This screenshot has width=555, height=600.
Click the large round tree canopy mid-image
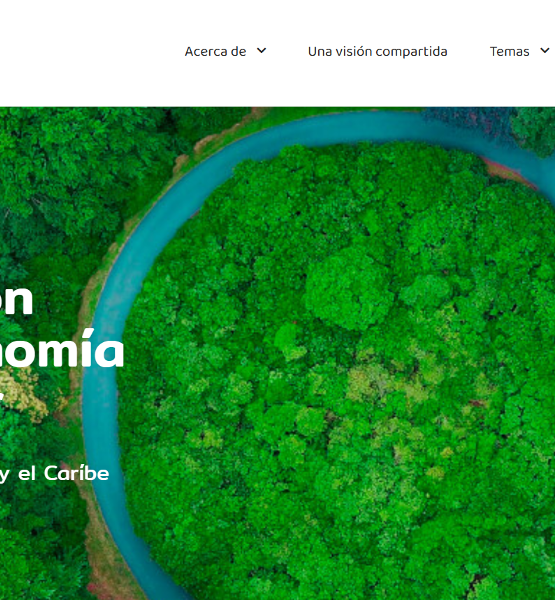pyautogui.click(x=348, y=289)
